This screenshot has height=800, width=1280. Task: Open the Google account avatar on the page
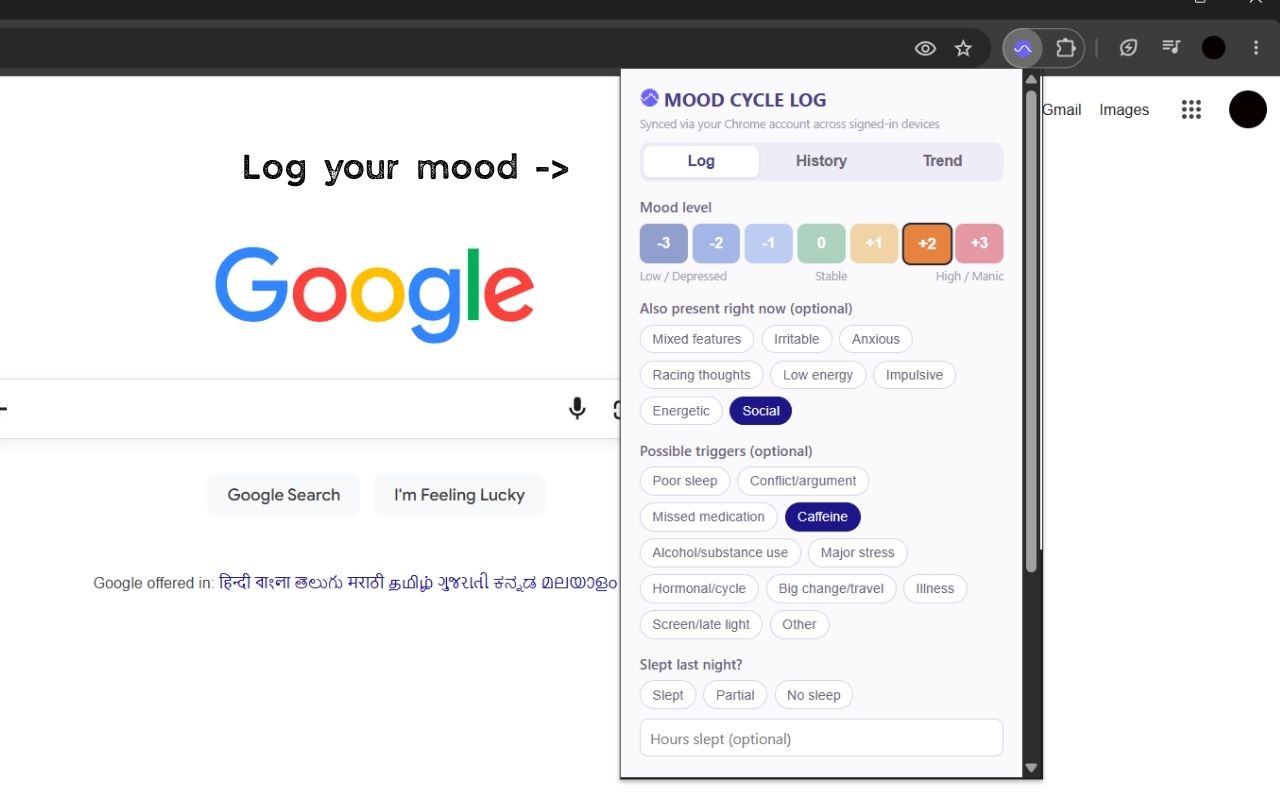pyautogui.click(x=1248, y=109)
